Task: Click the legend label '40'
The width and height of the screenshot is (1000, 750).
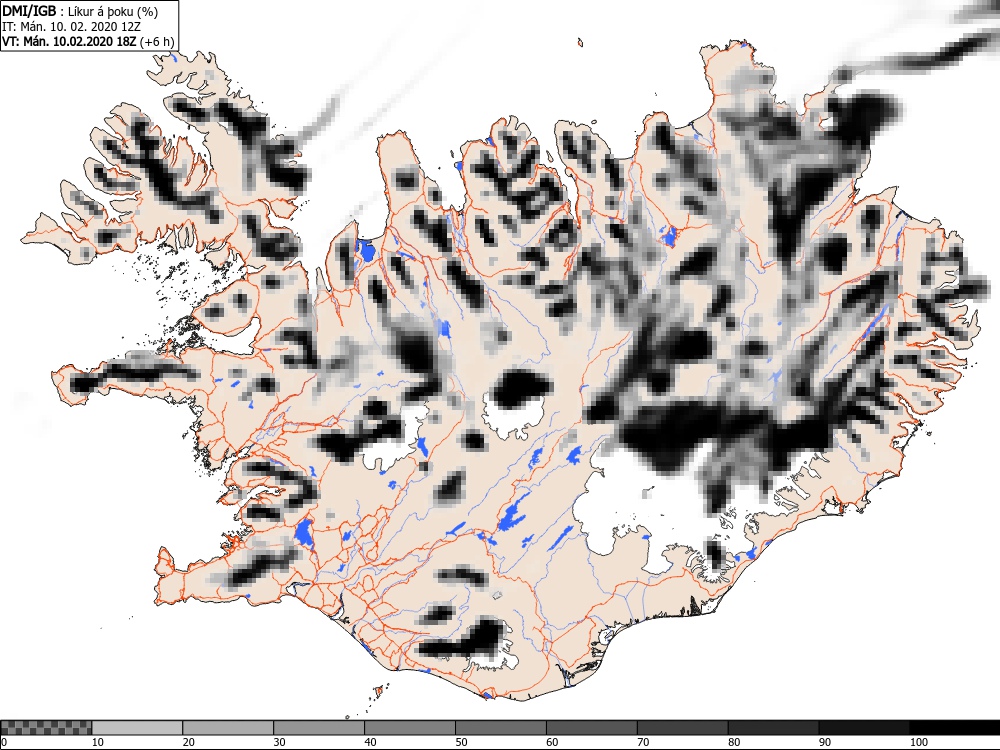Action: click(371, 742)
